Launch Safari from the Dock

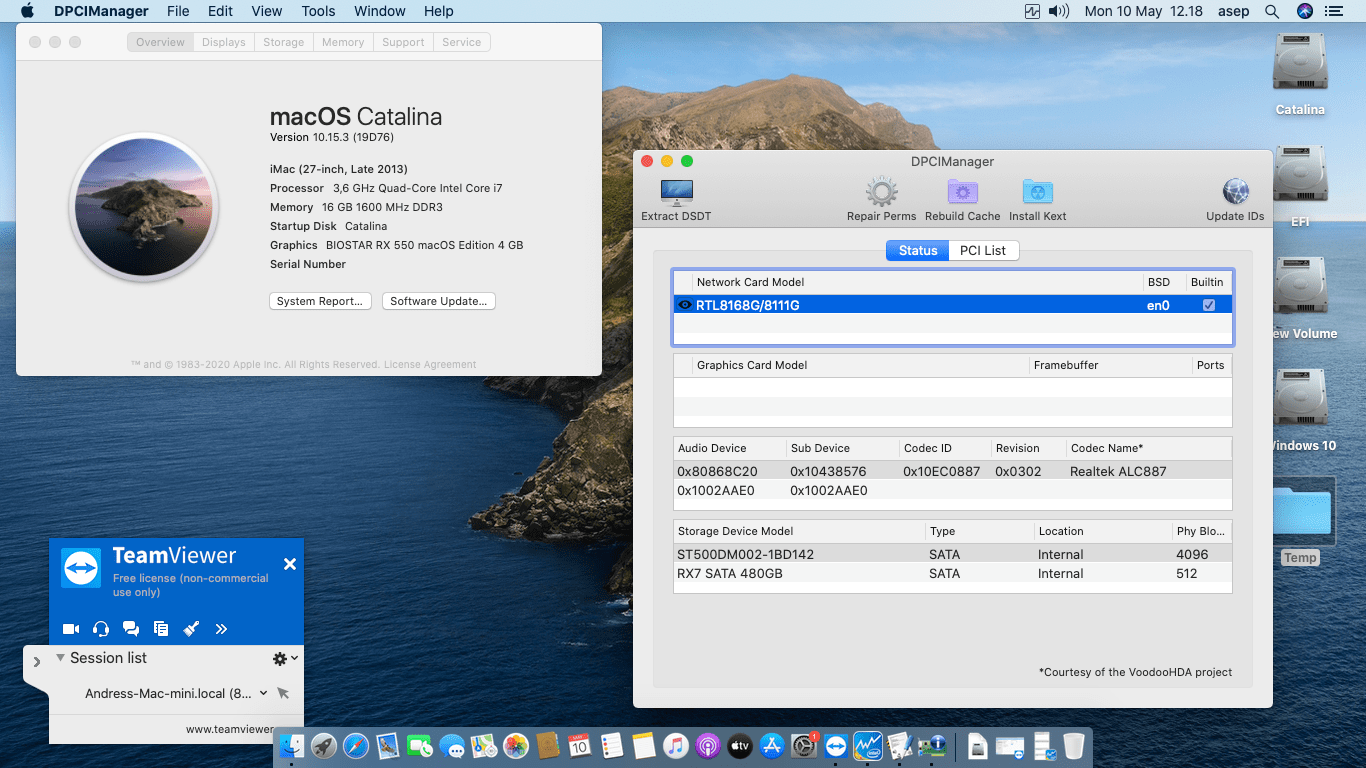tap(356, 745)
